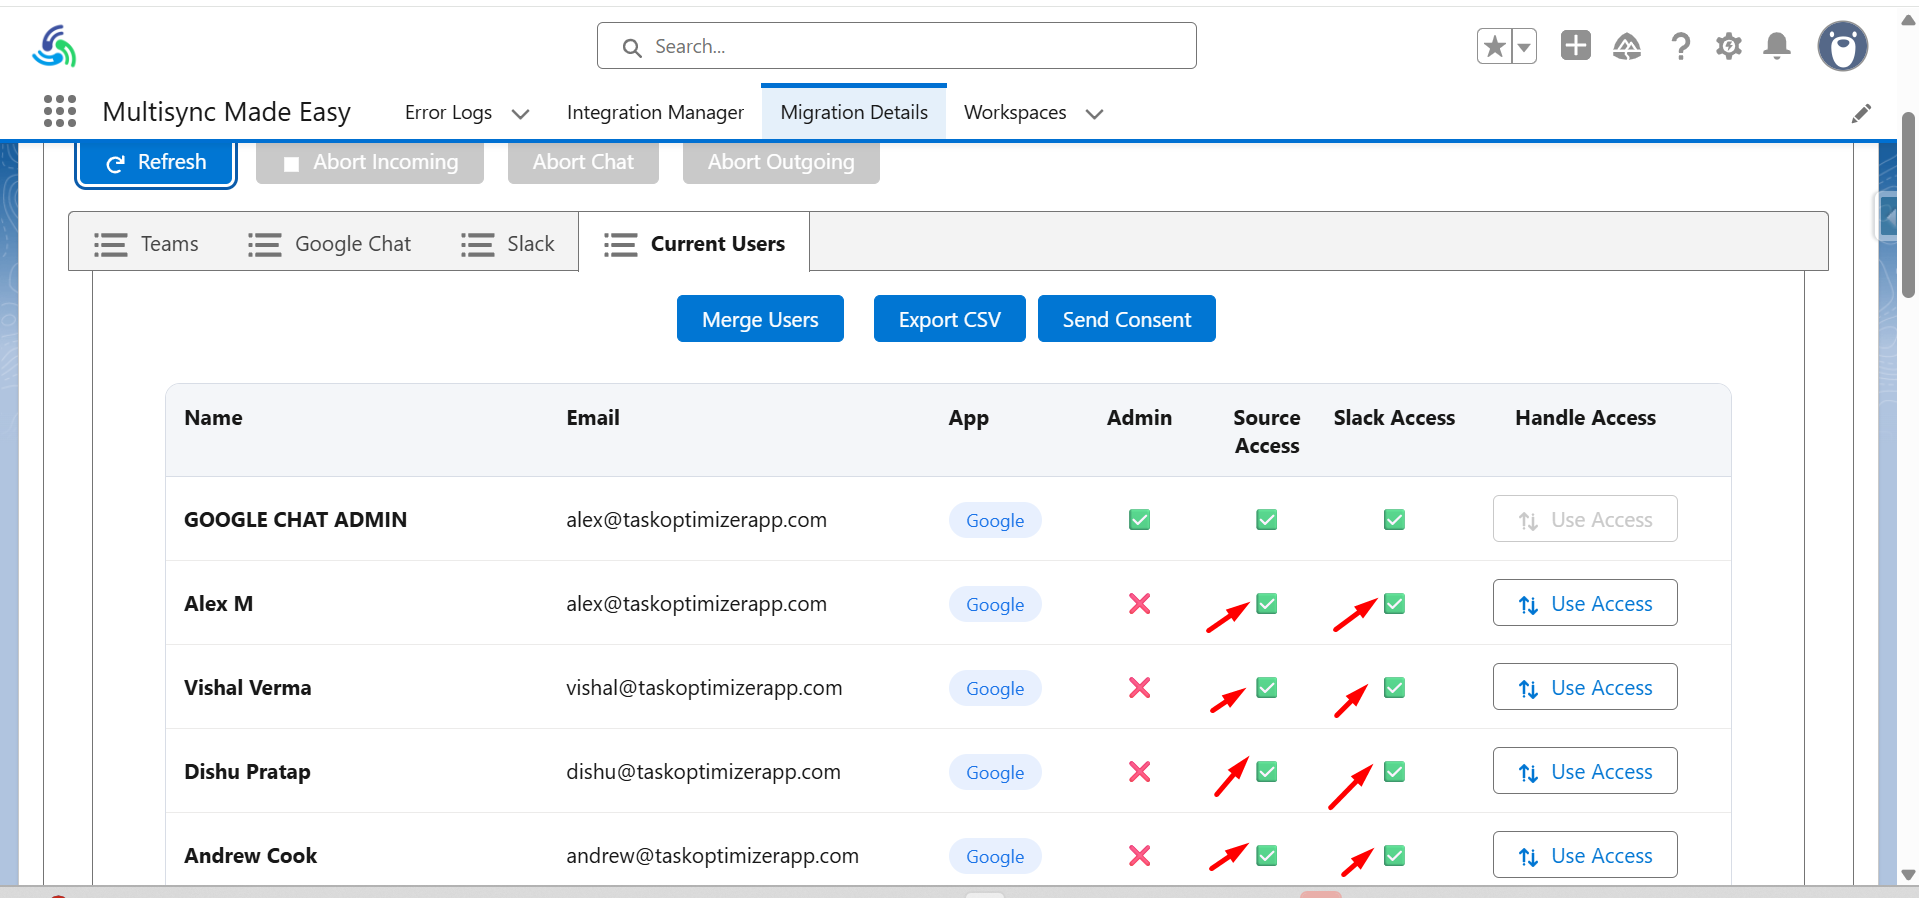Click Google app badge for Alex M
The image size is (1919, 898).
[x=995, y=604]
